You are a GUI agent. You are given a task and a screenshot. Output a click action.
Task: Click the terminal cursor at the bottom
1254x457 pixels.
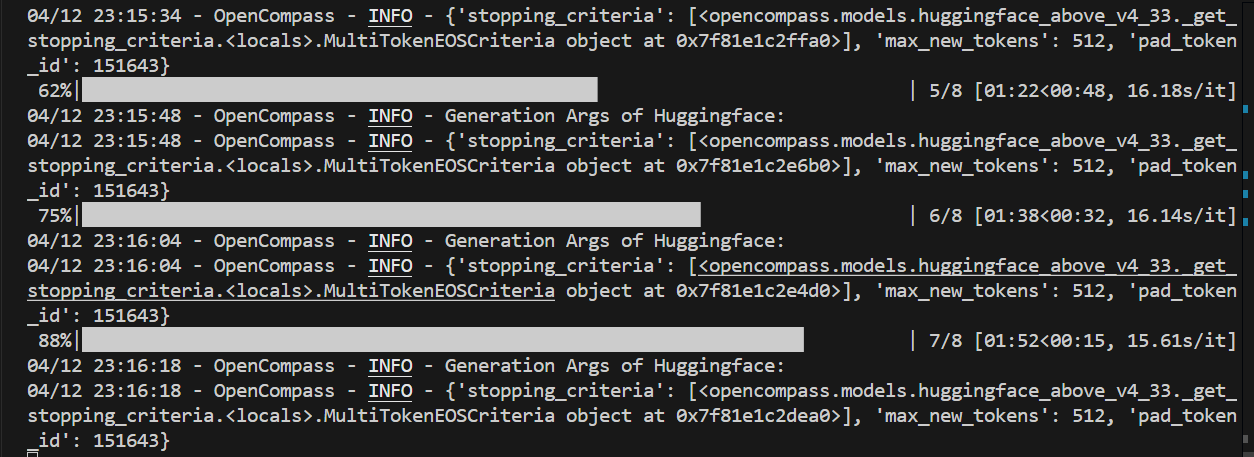point(33,453)
